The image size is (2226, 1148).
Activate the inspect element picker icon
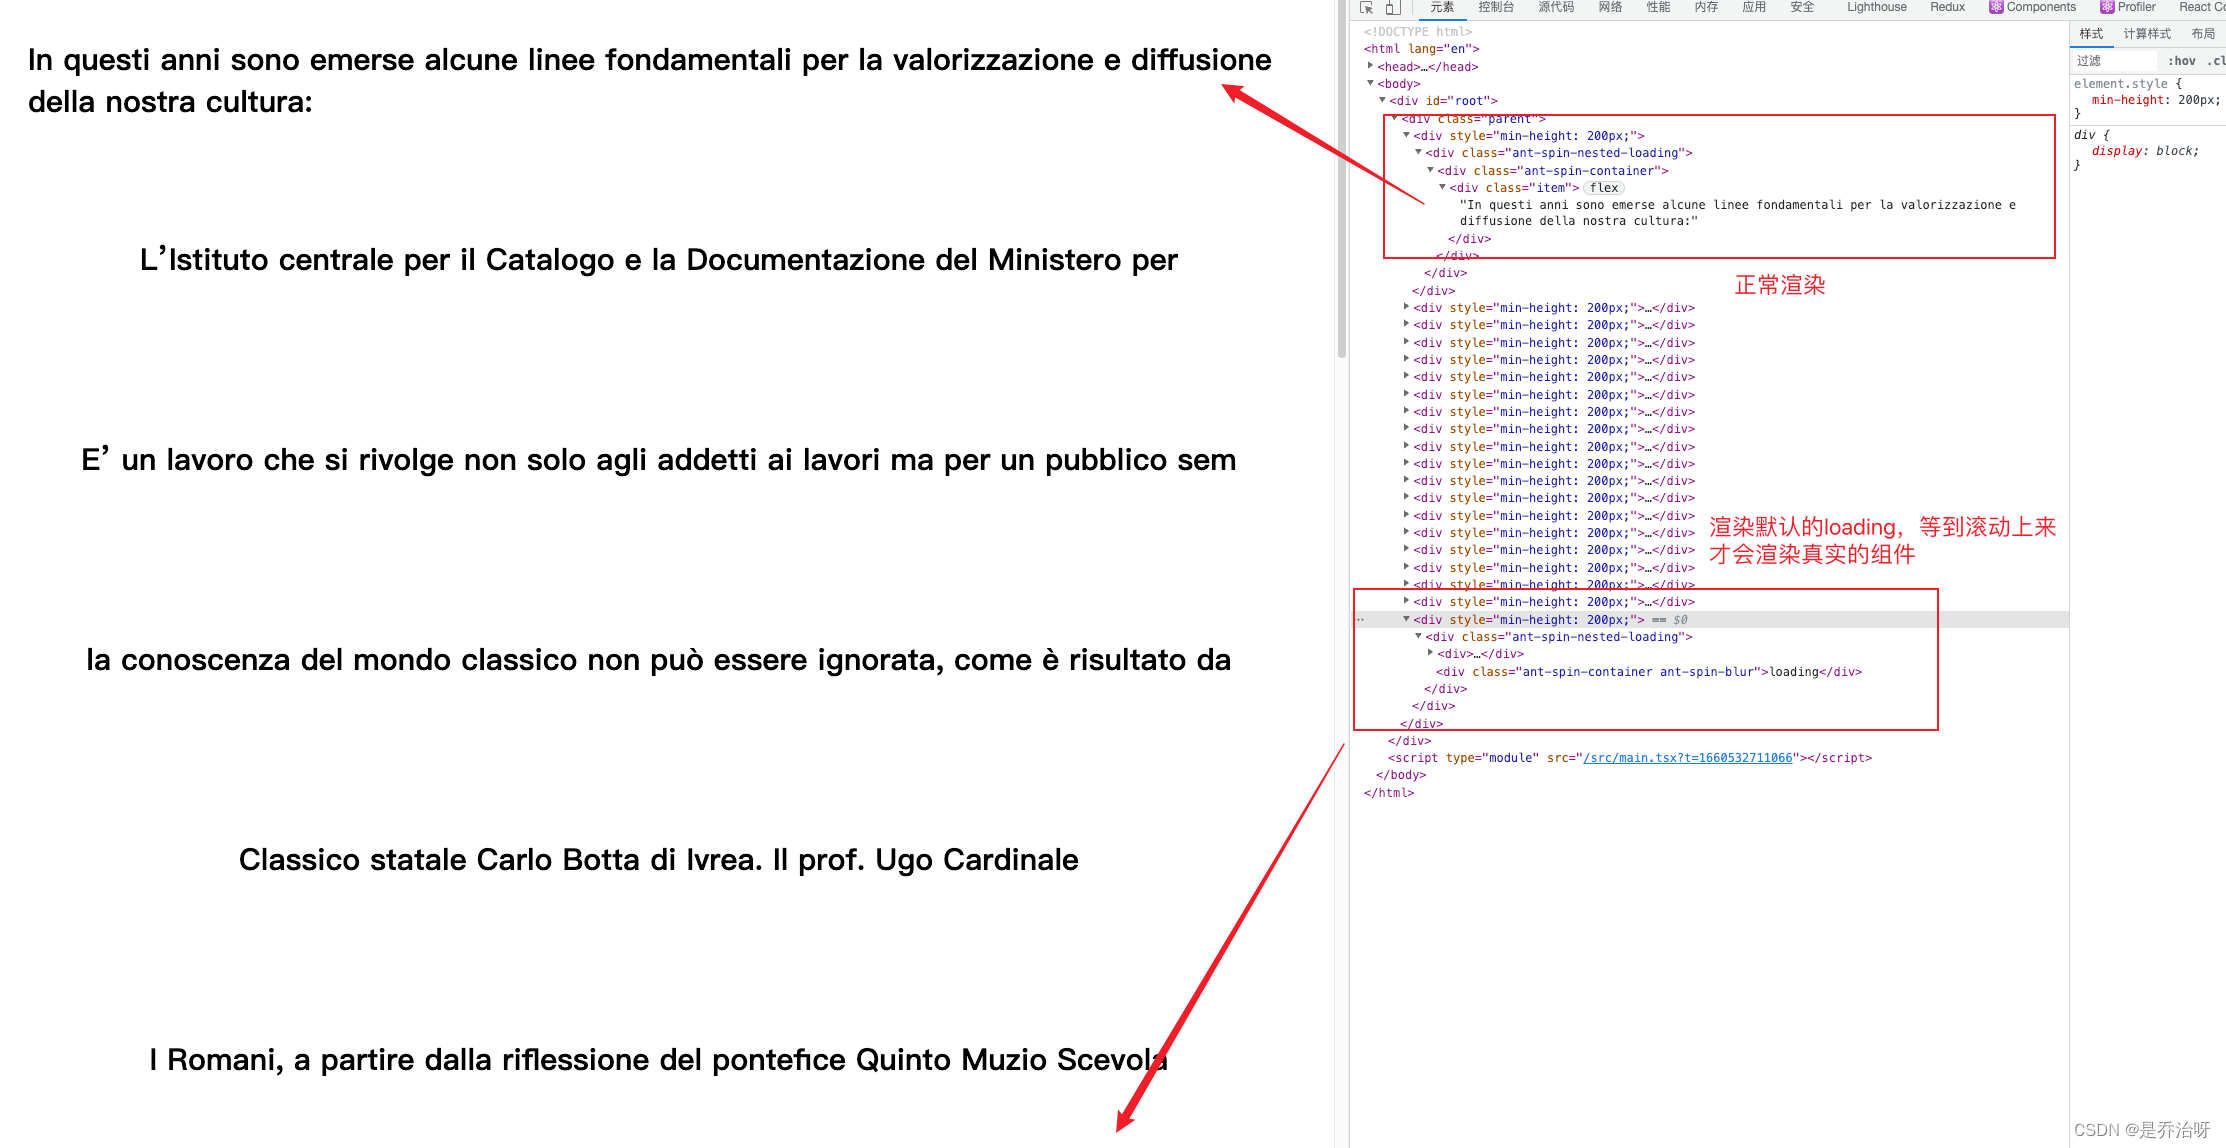(1367, 7)
